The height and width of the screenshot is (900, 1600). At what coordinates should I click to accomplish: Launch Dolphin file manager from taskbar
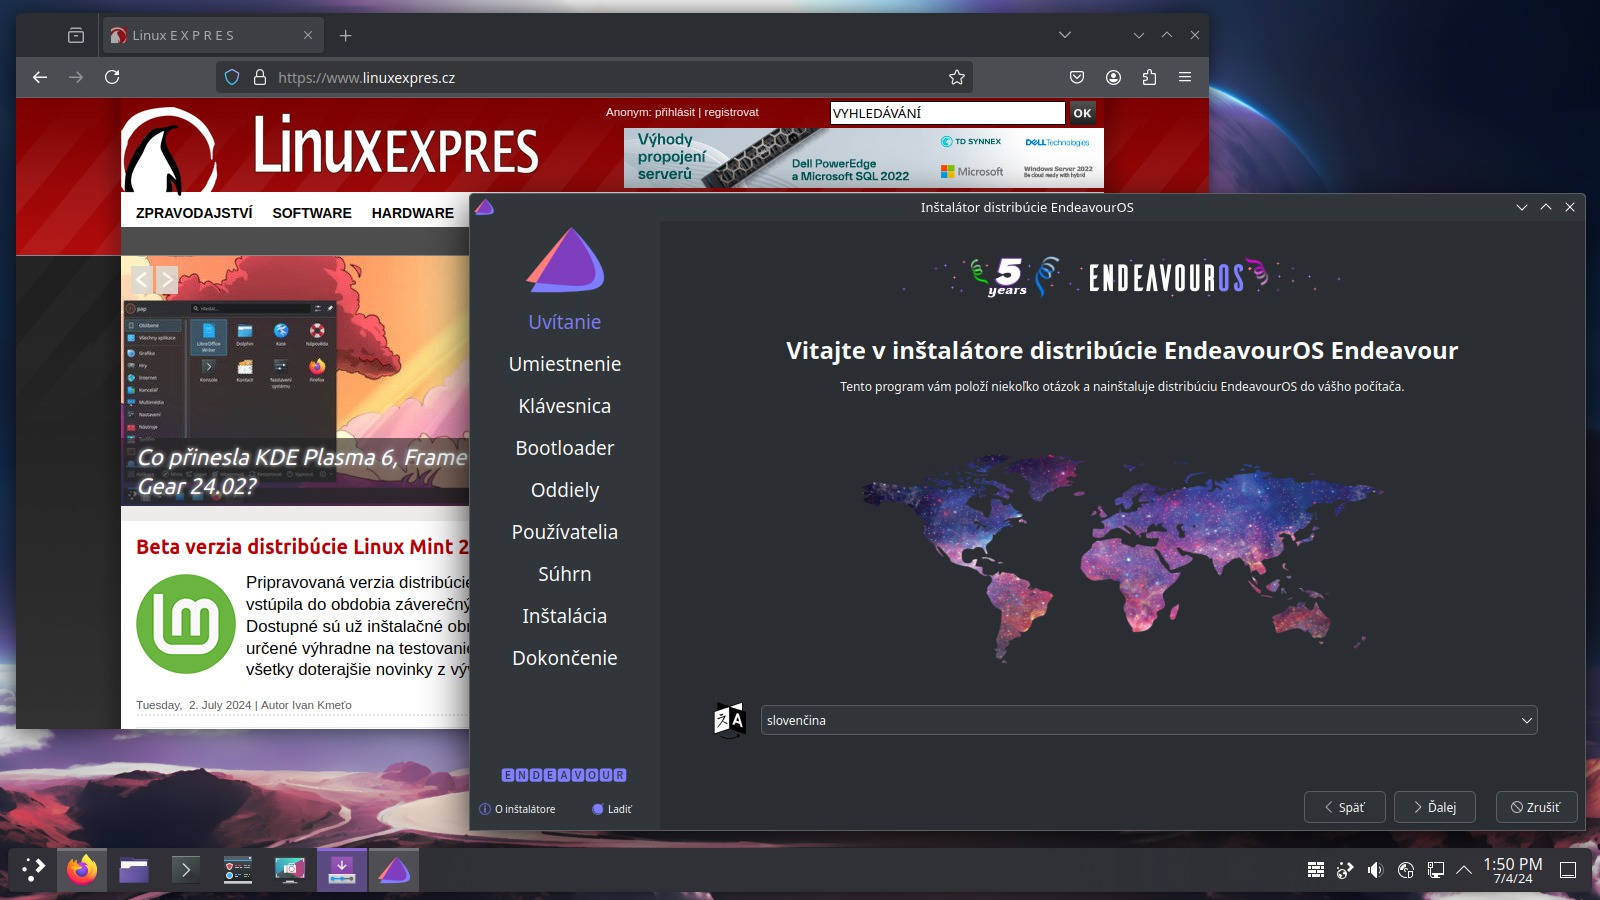(x=134, y=870)
